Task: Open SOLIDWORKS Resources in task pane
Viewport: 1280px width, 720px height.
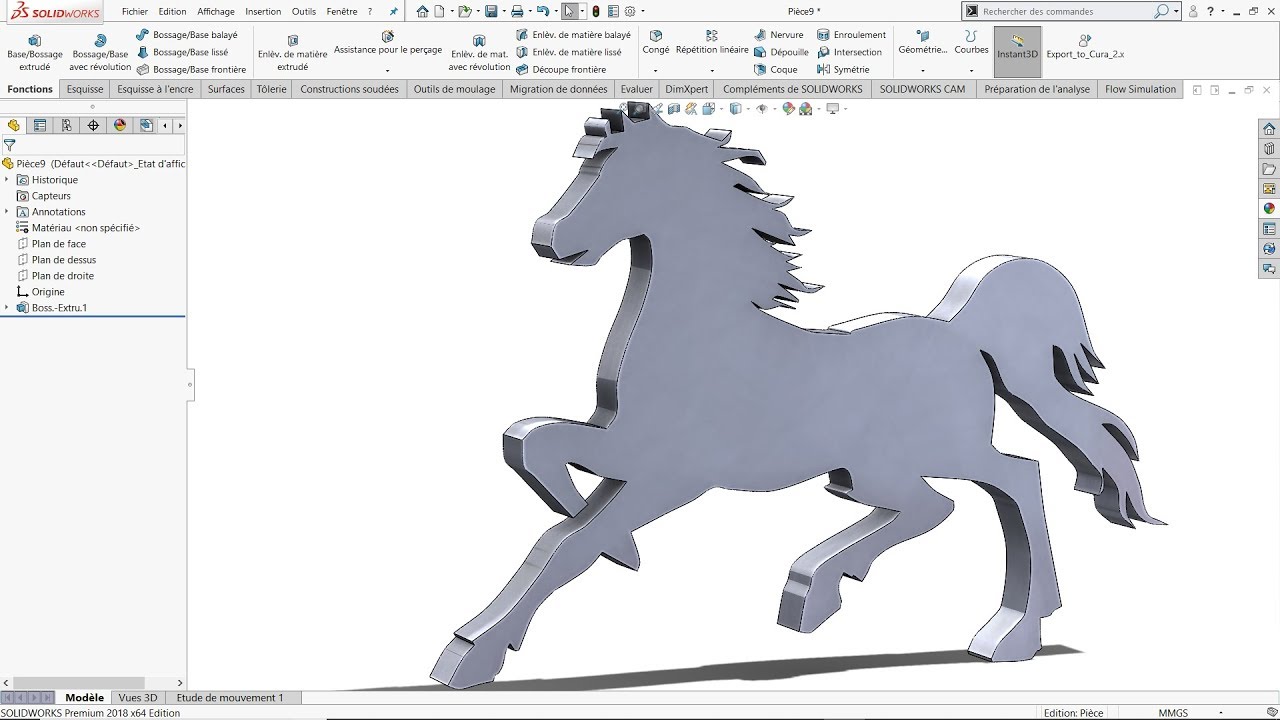Action: pyautogui.click(x=1269, y=129)
